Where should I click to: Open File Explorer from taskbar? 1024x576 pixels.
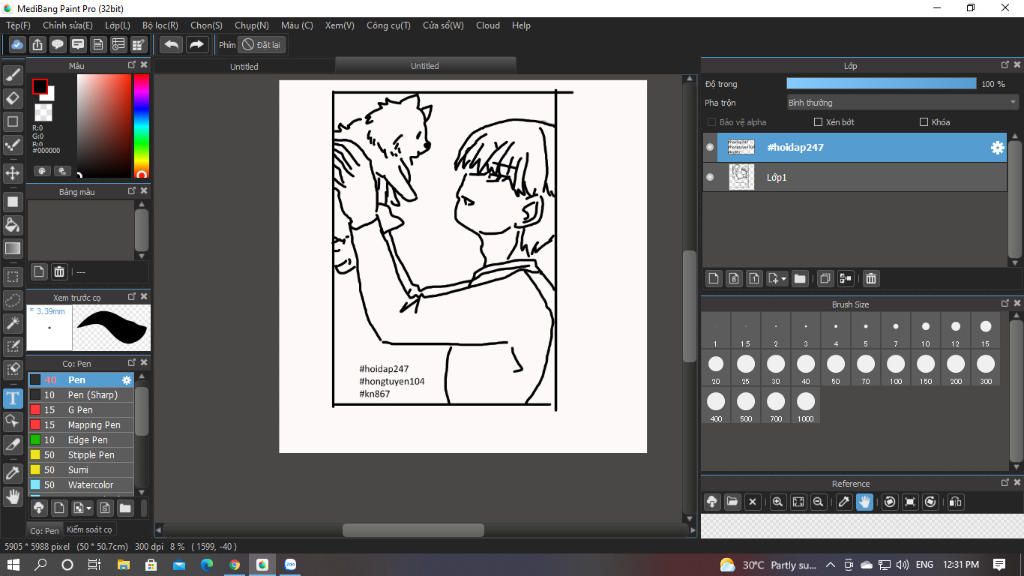(123, 565)
